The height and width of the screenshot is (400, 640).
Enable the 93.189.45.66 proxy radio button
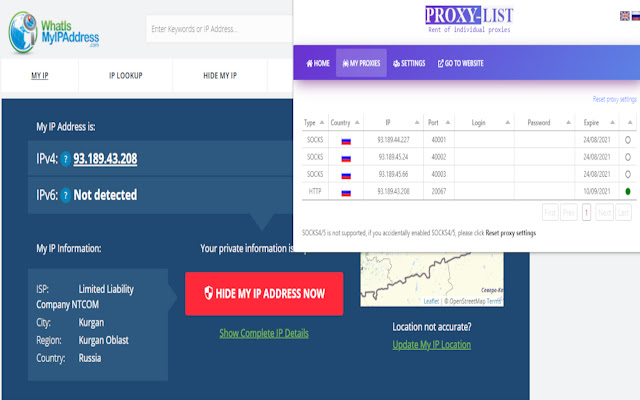click(x=628, y=174)
